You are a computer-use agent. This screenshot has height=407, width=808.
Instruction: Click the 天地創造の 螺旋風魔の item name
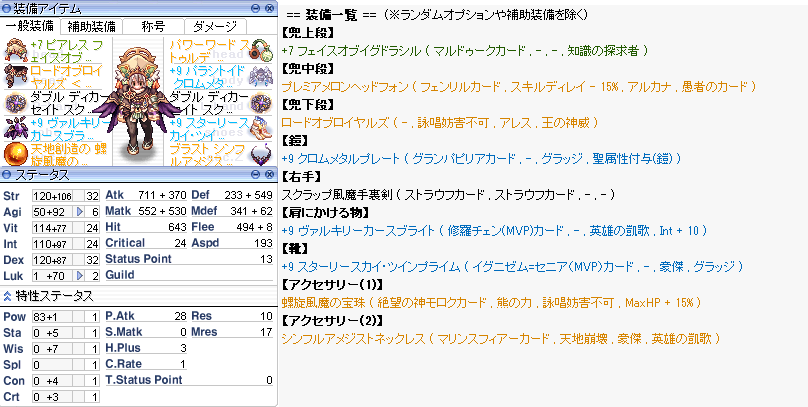(x=68, y=155)
